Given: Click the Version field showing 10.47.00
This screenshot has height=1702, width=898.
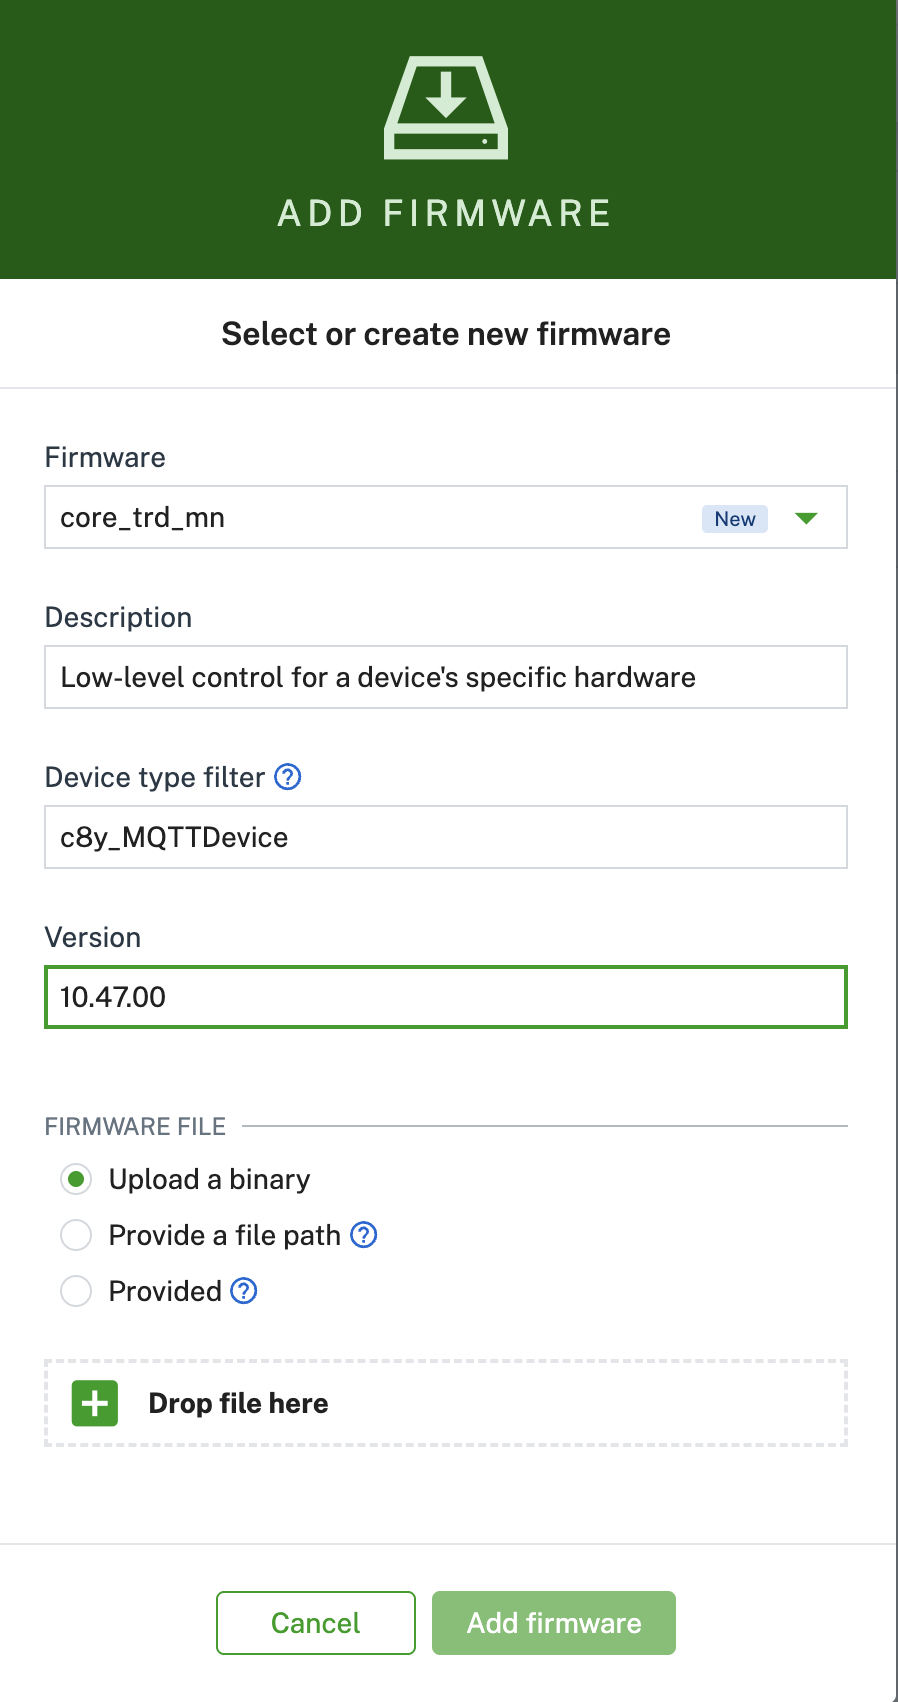Looking at the screenshot, I should click(x=446, y=997).
